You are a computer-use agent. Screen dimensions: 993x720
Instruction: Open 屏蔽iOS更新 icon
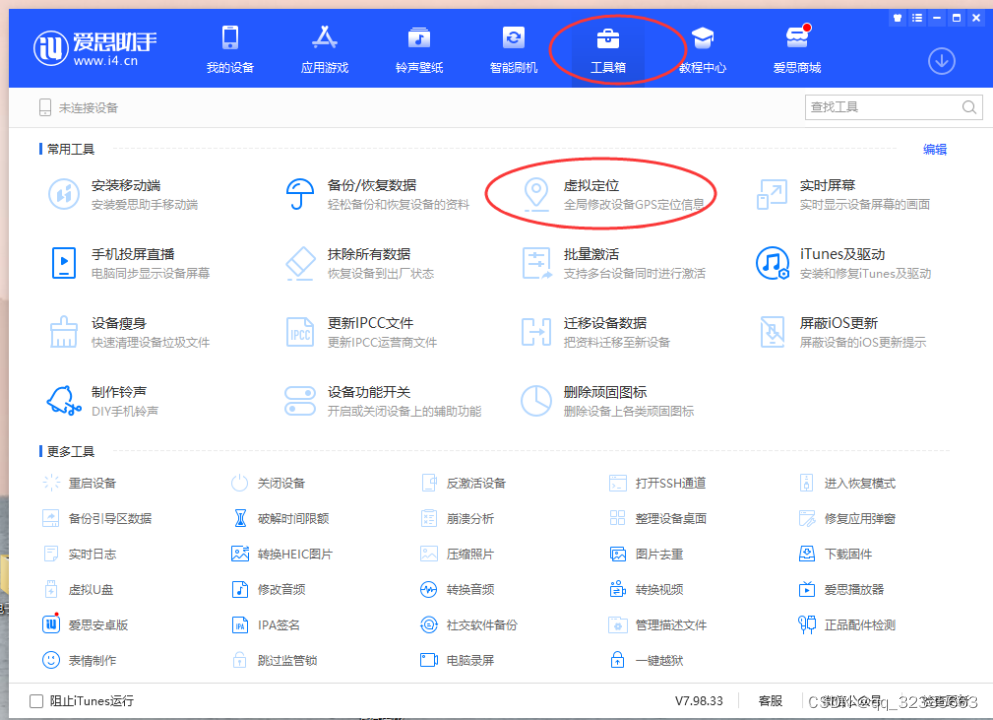point(772,332)
